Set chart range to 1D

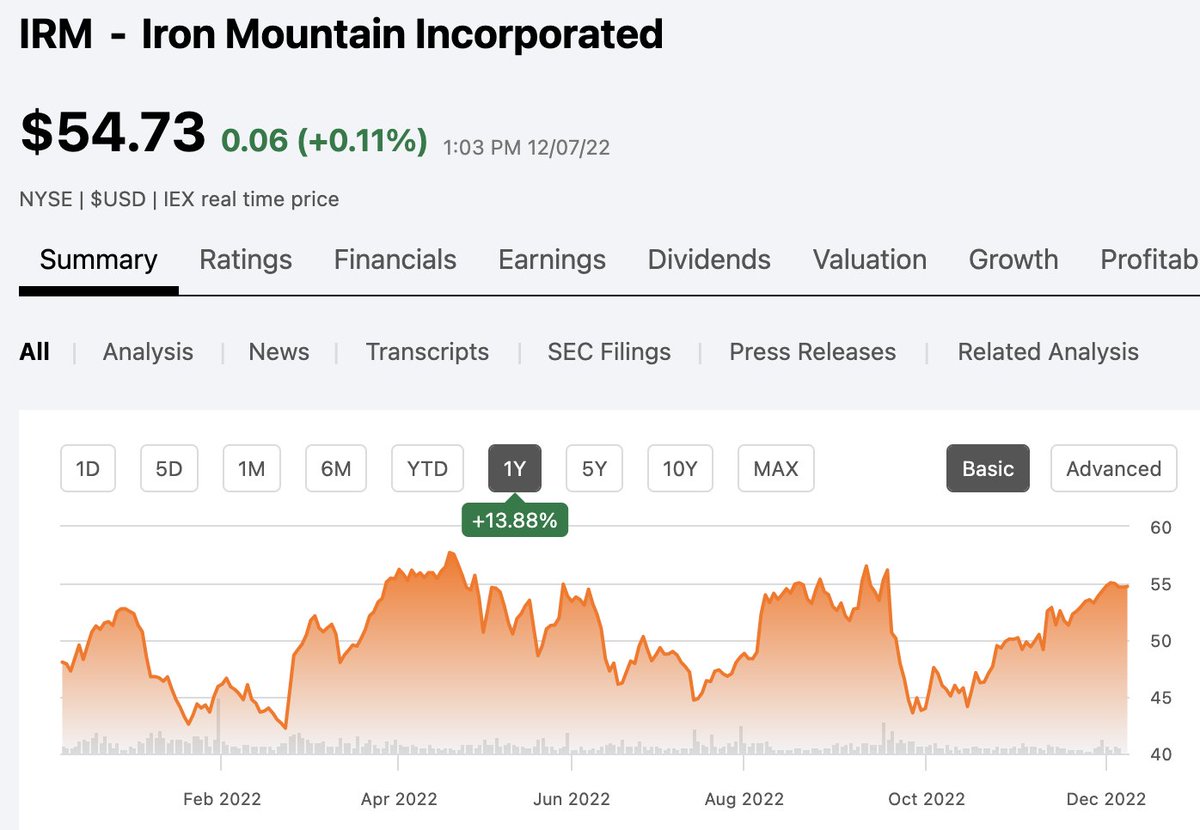click(x=88, y=469)
